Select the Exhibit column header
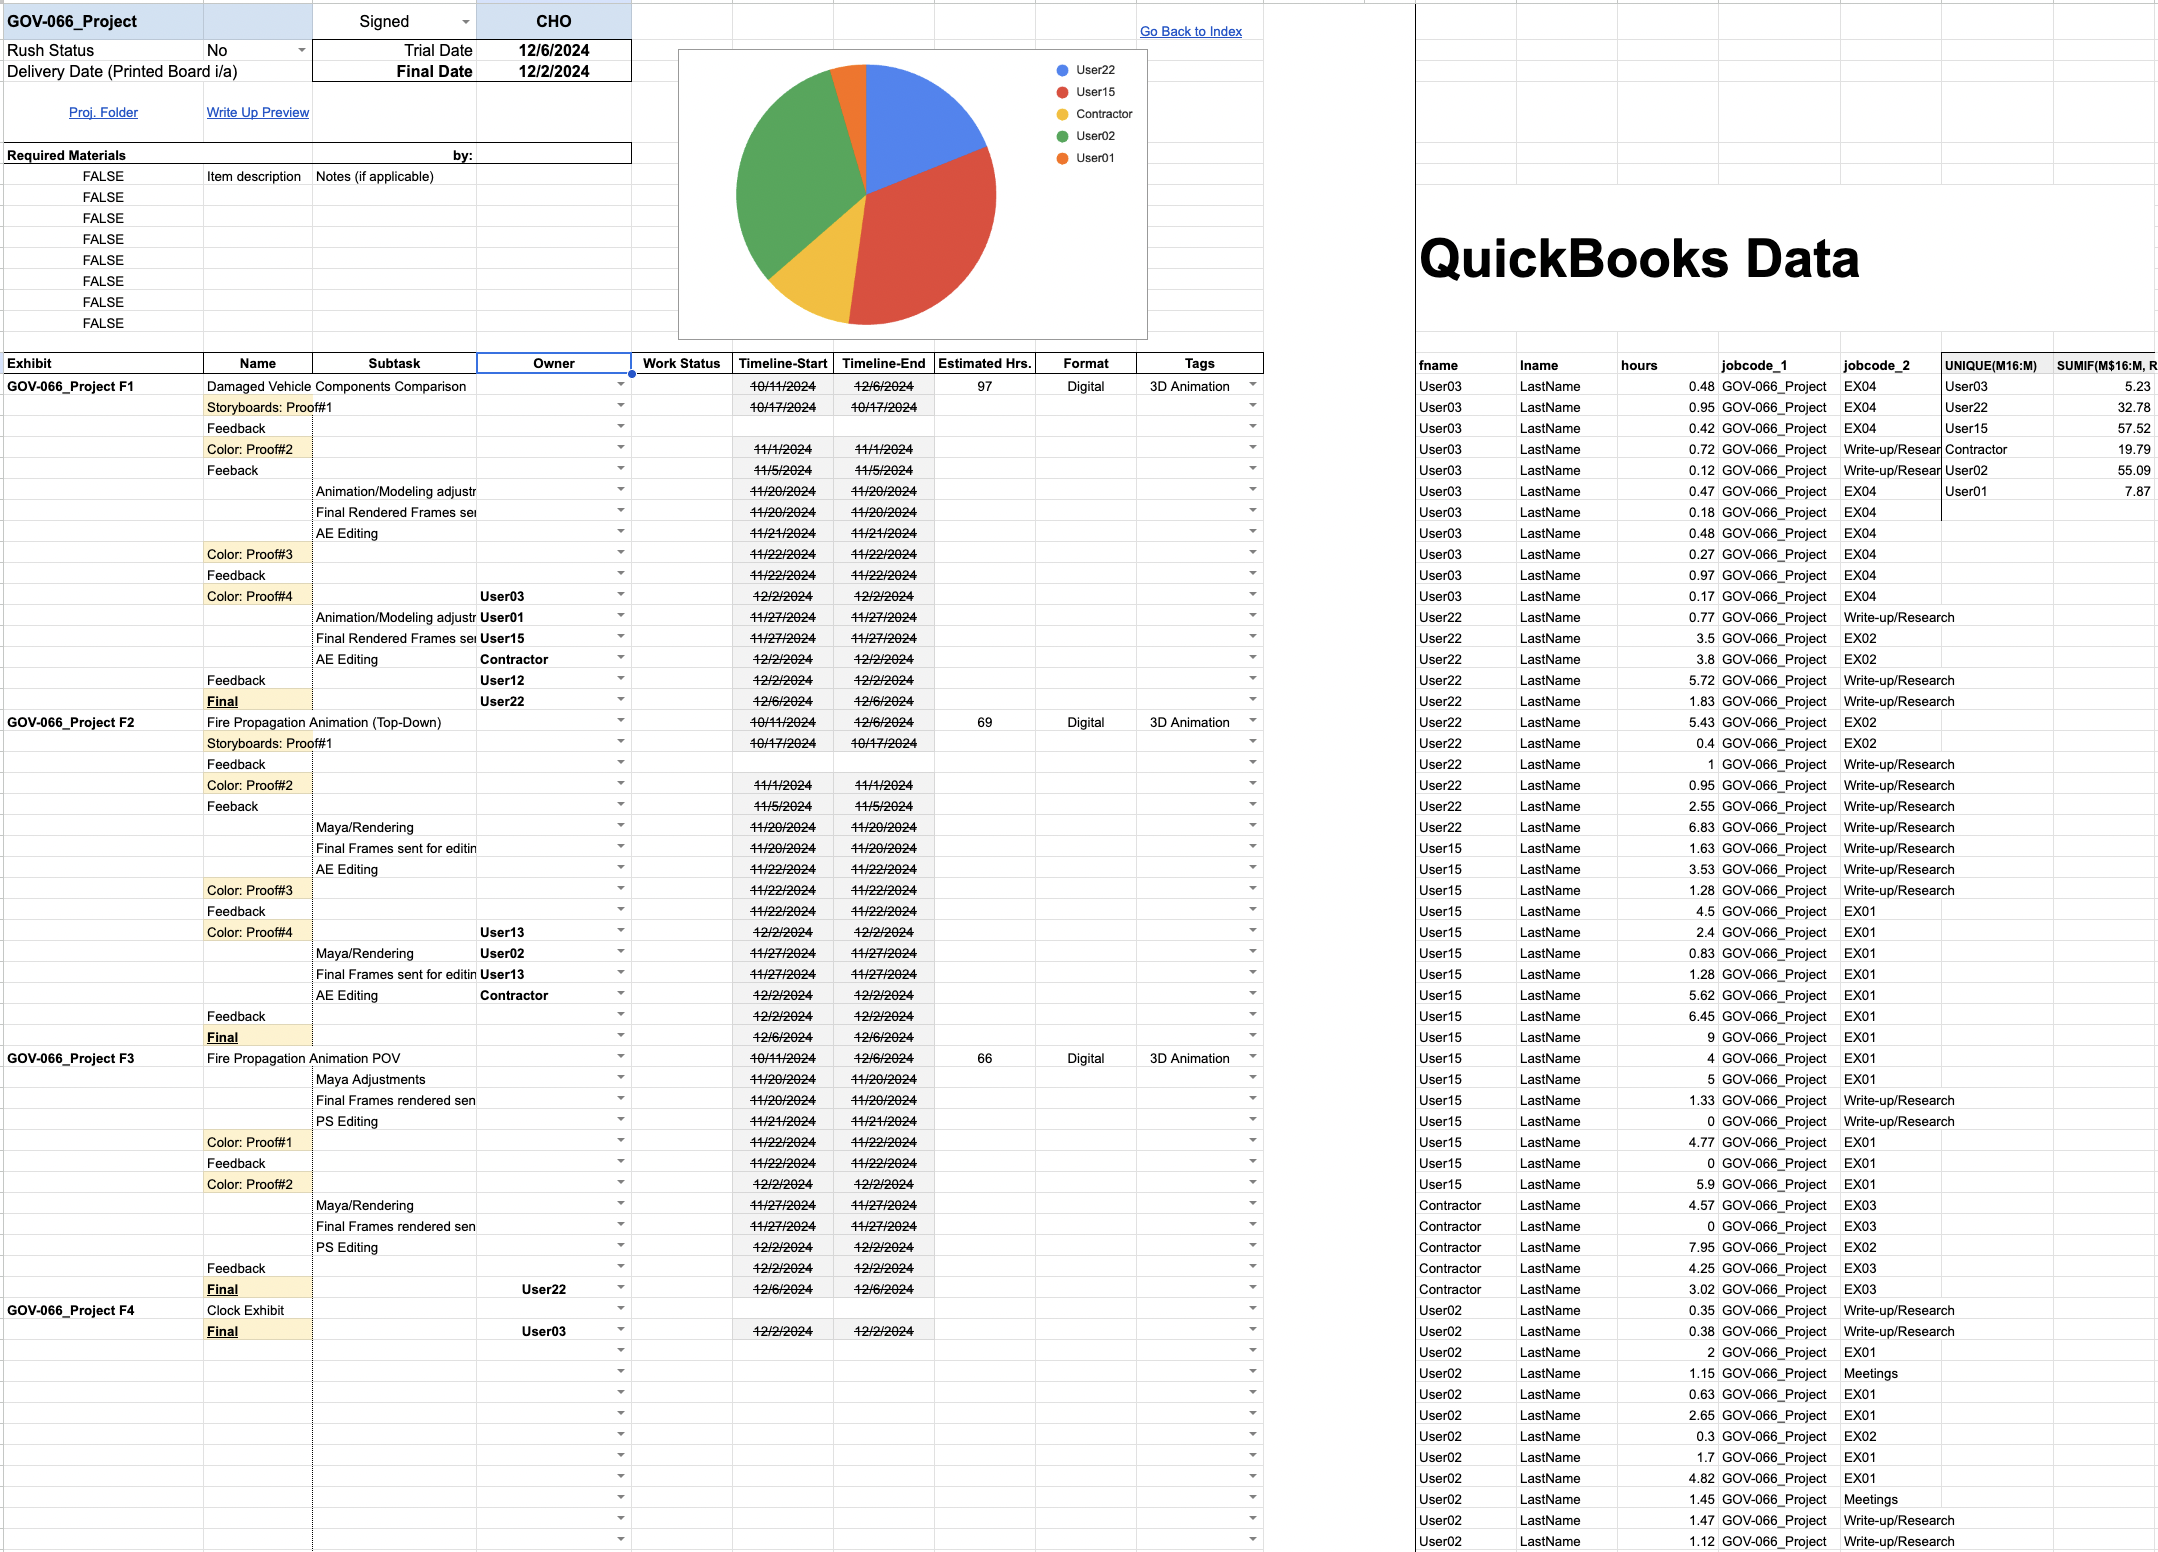 [103, 363]
